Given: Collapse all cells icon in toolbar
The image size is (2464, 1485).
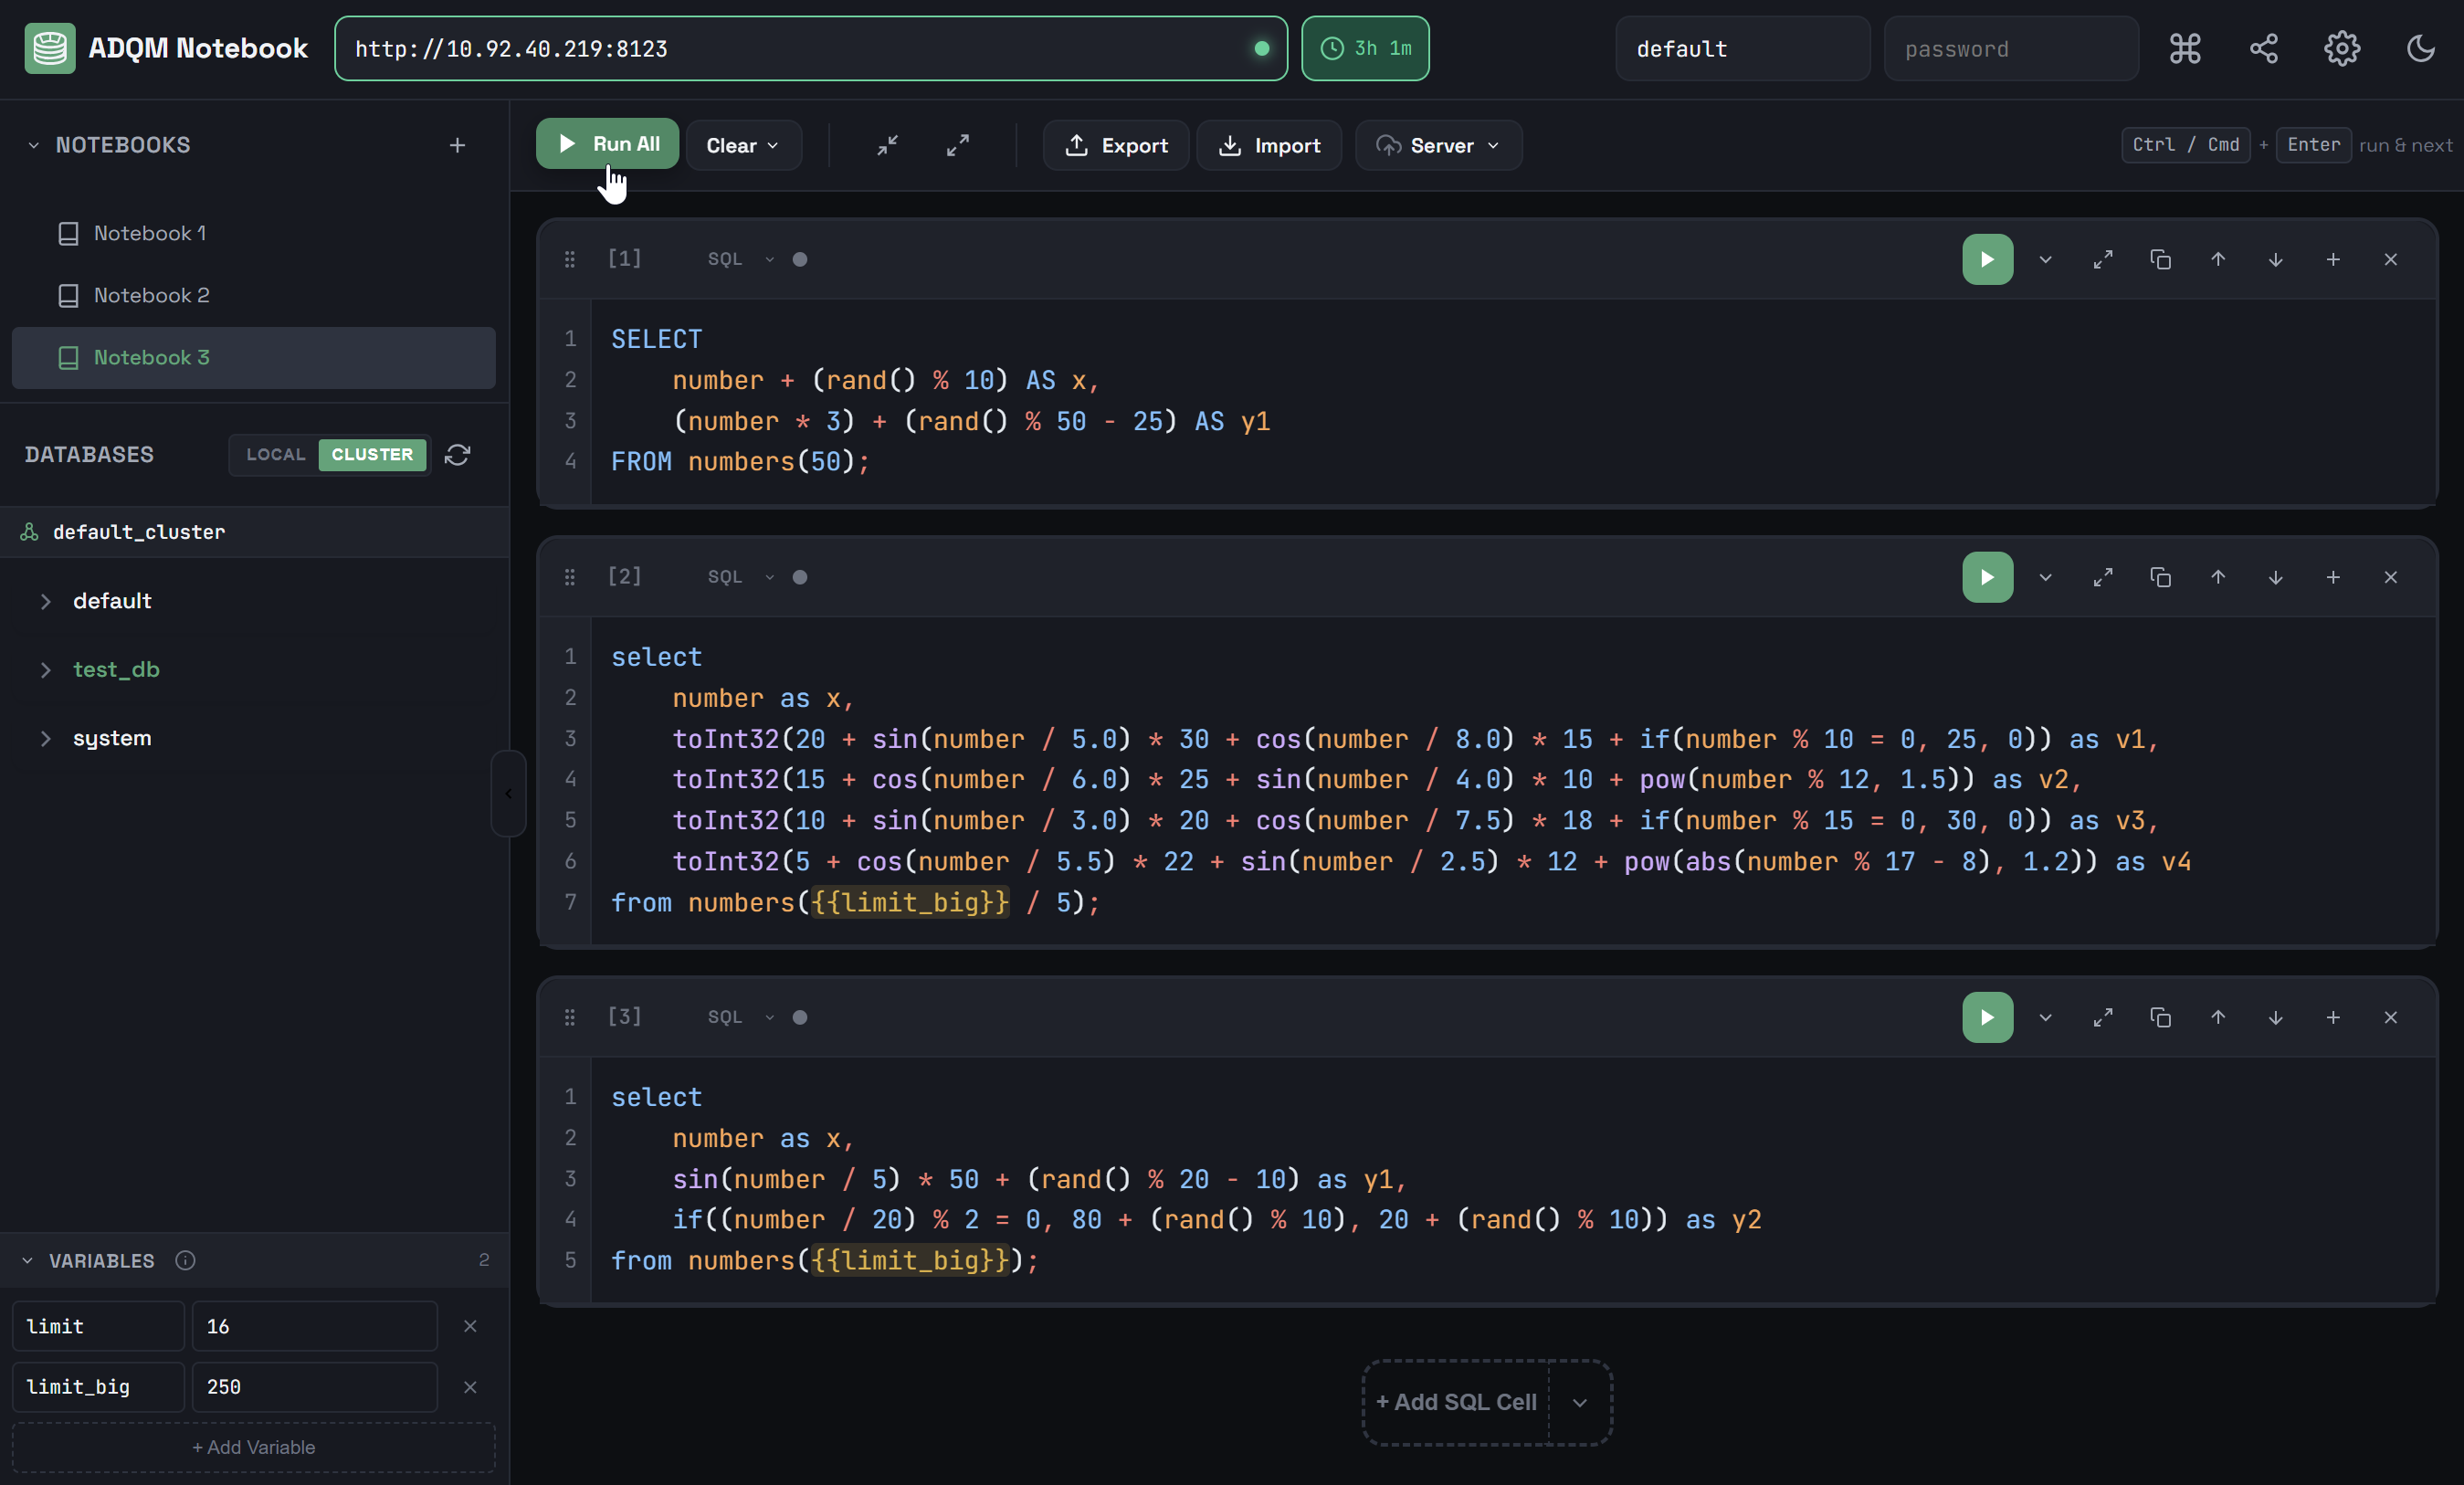Looking at the screenshot, I should (x=887, y=145).
